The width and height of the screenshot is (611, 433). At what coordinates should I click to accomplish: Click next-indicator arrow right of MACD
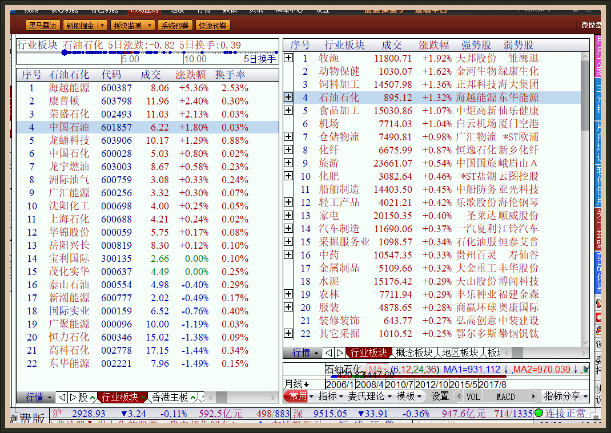[533, 396]
